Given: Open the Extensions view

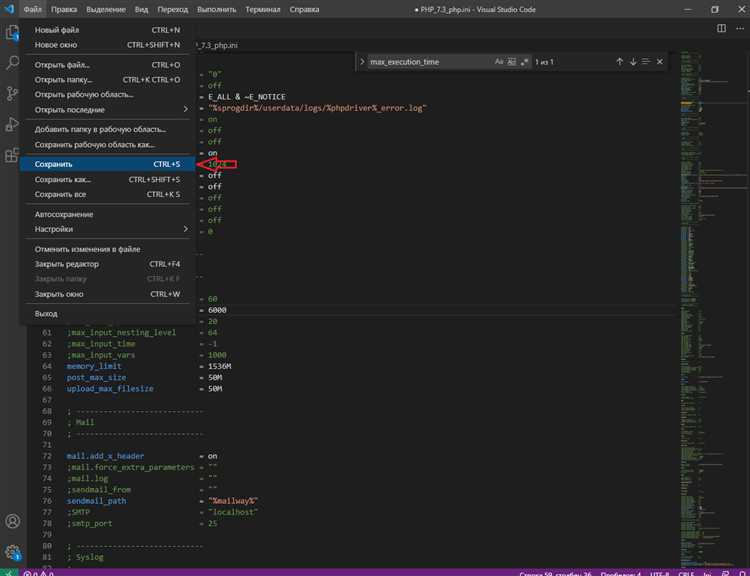Looking at the screenshot, I should click(12, 155).
